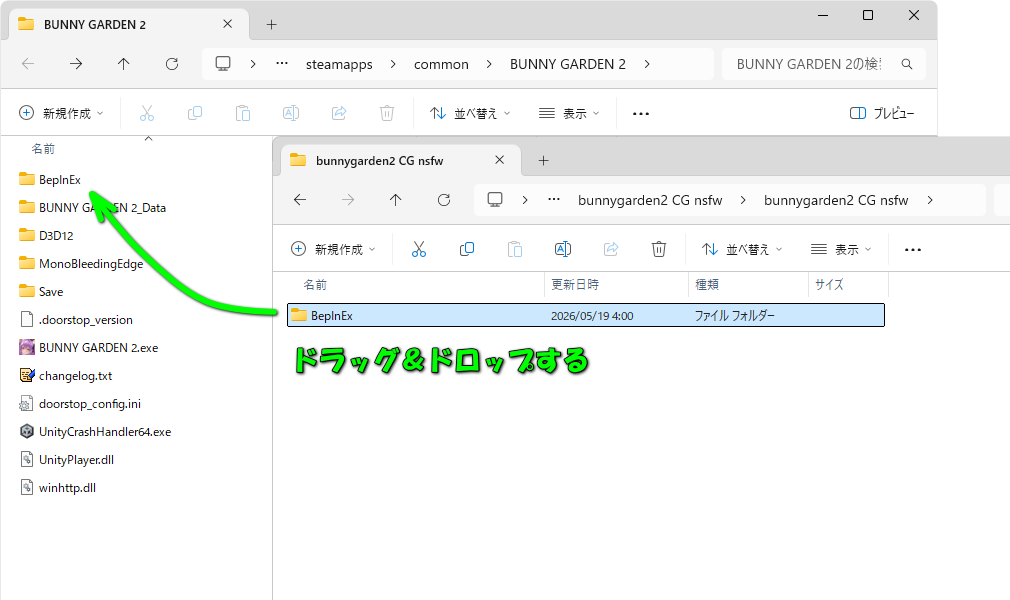Open 新規作成 menu in bunnygarden2 CG nsfw window

click(333, 249)
